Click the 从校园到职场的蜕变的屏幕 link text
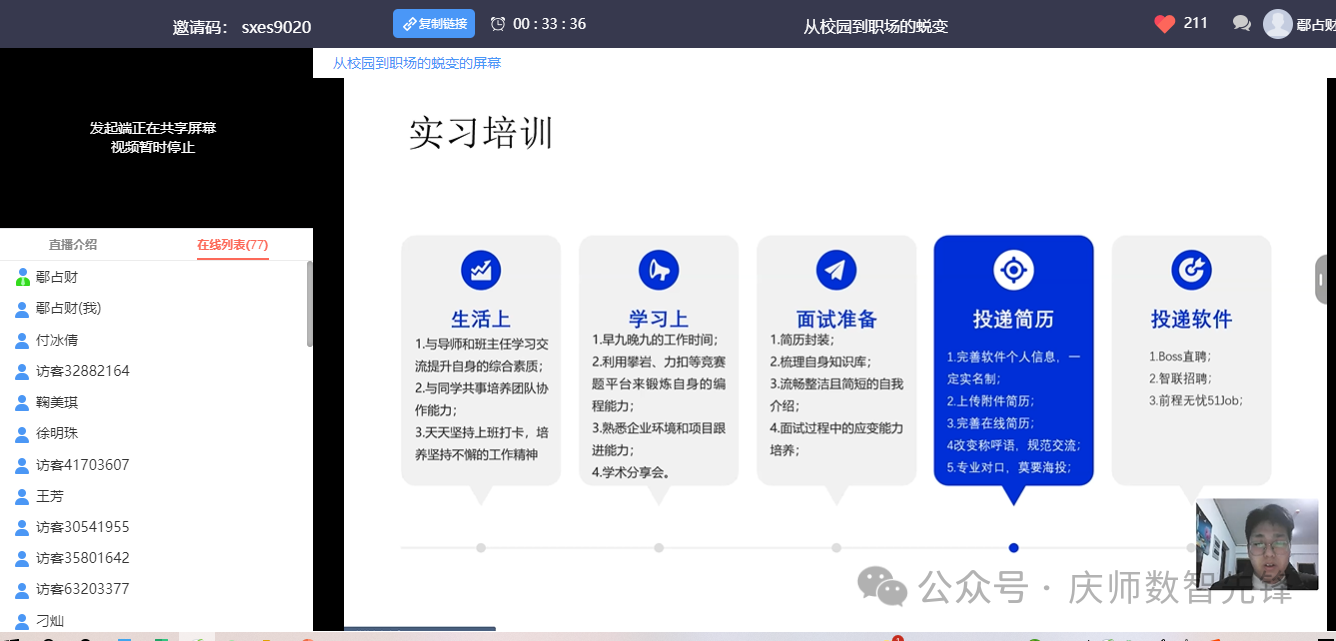Viewport: 1336px width, 641px height. [x=417, y=63]
